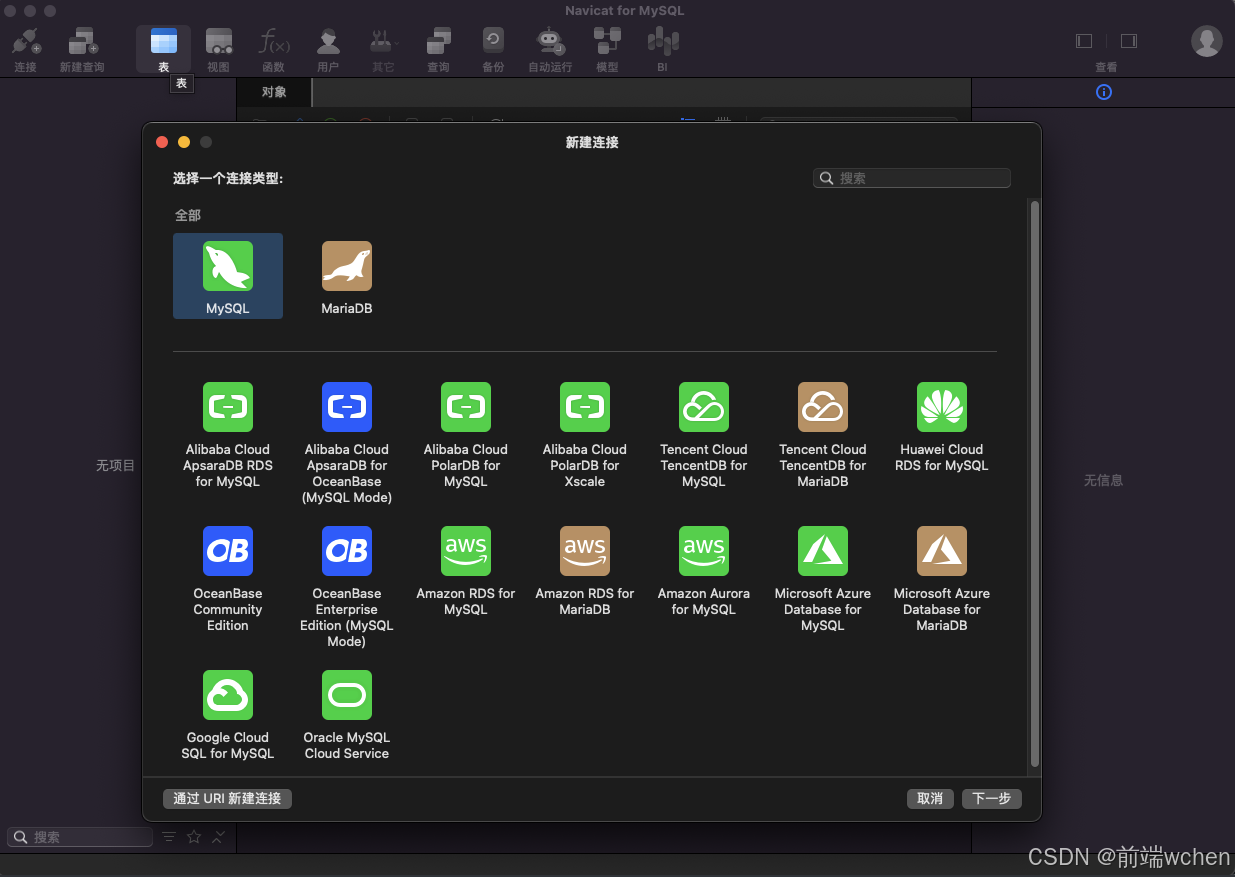Click the sidebar collapse arrows icon

(219, 837)
